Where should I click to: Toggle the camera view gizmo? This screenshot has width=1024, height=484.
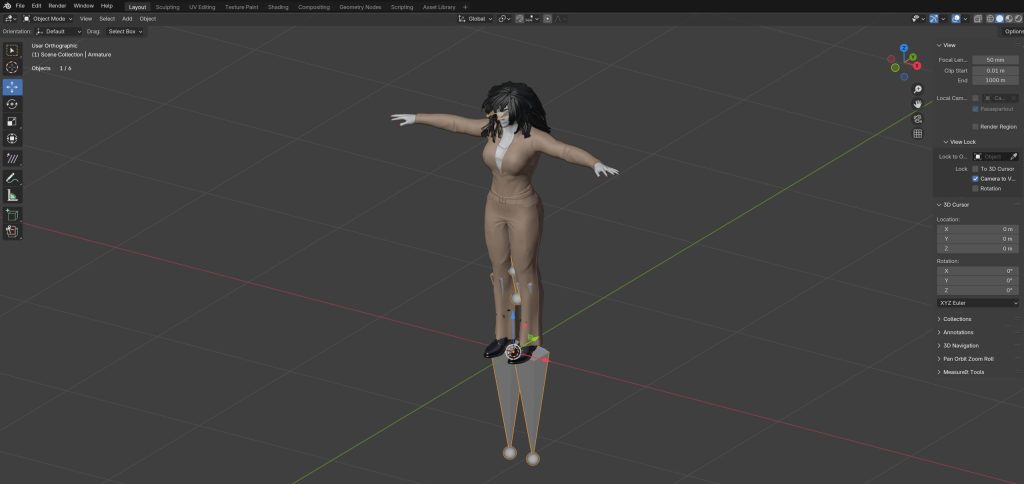[x=918, y=119]
